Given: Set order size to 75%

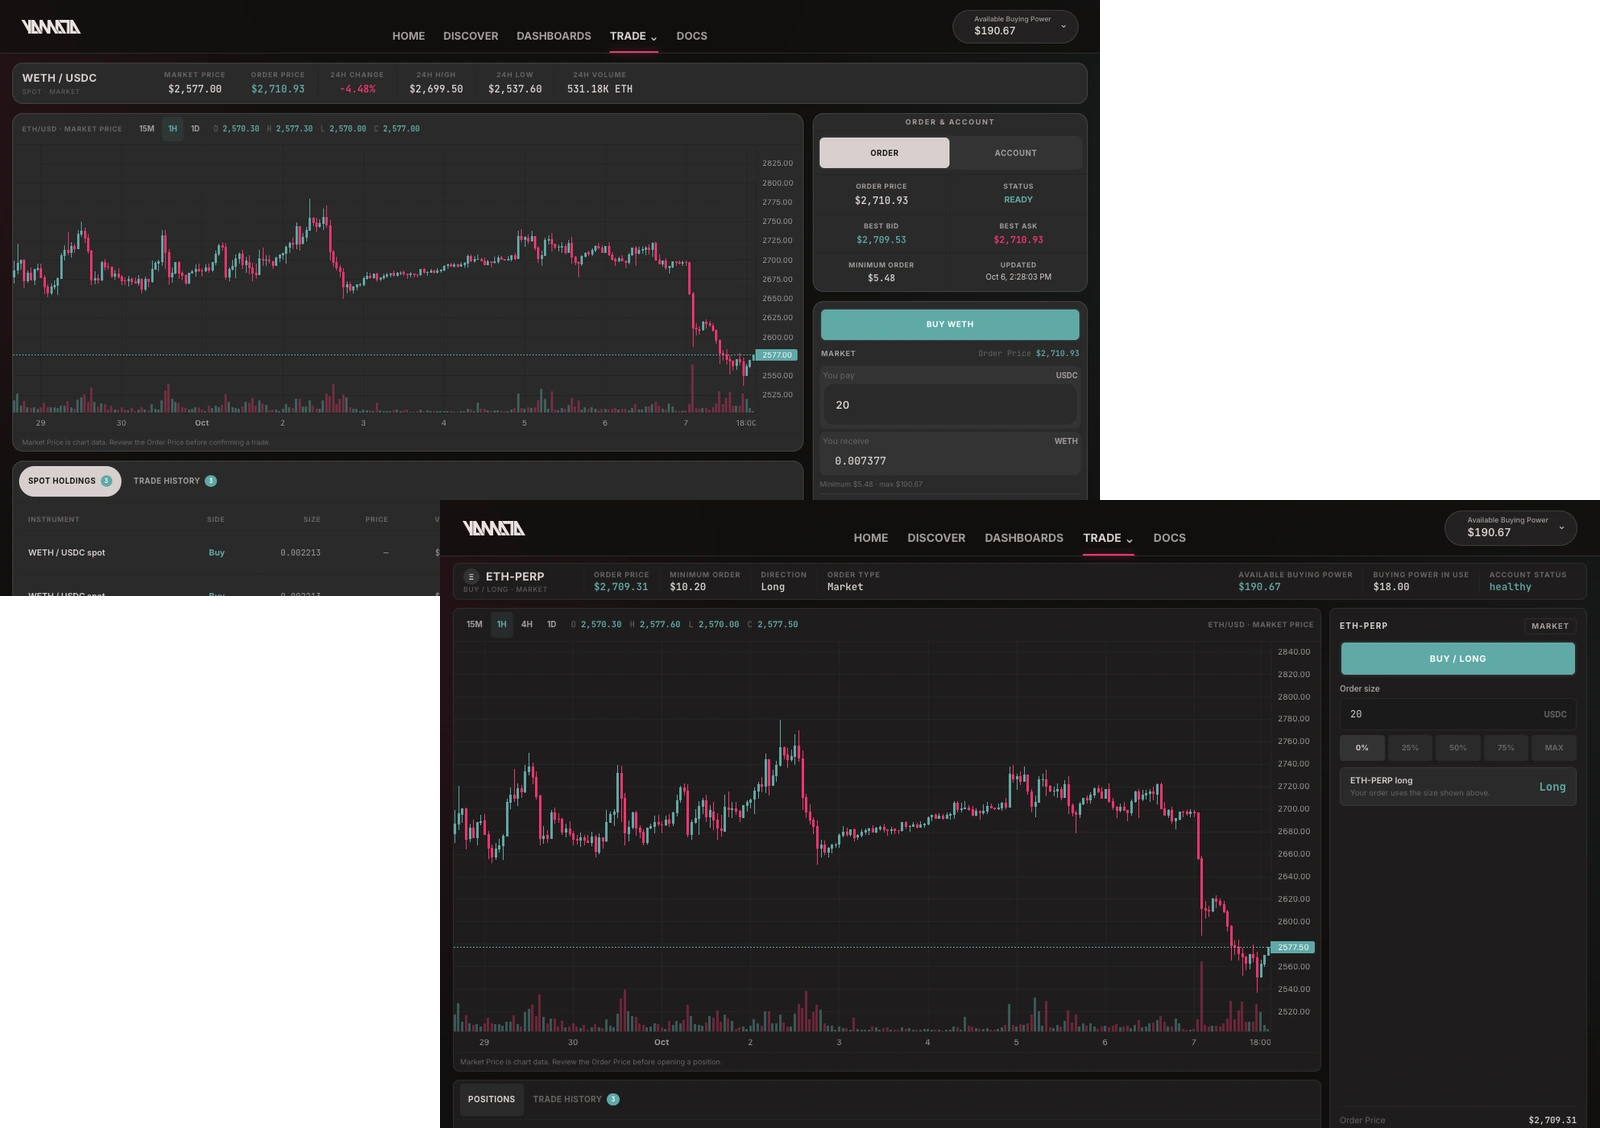Looking at the screenshot, I should (1506, 748).
